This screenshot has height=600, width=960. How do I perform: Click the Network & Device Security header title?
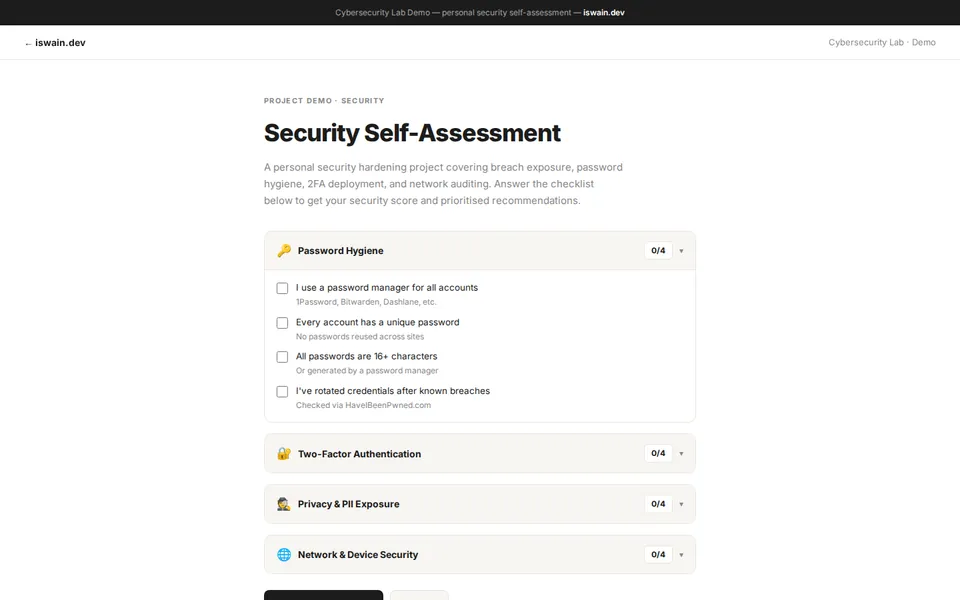click(x=358, y=555)
